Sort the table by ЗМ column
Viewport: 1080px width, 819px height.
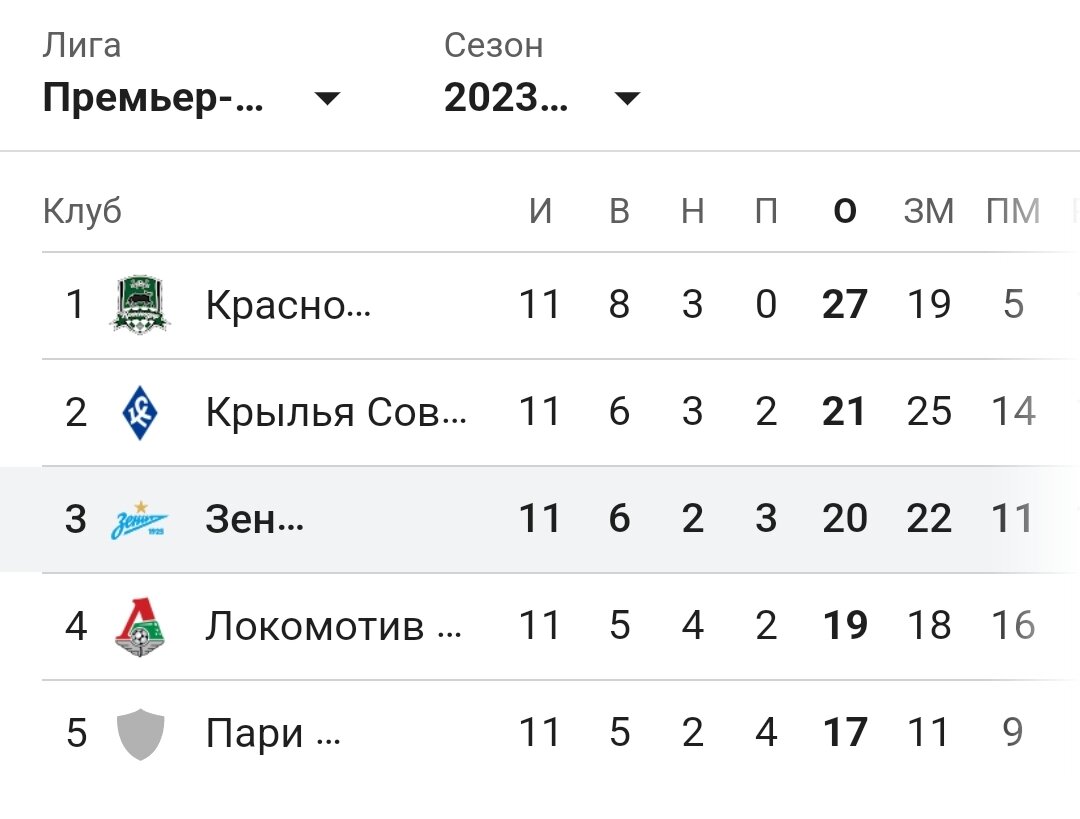coord(929,211)
